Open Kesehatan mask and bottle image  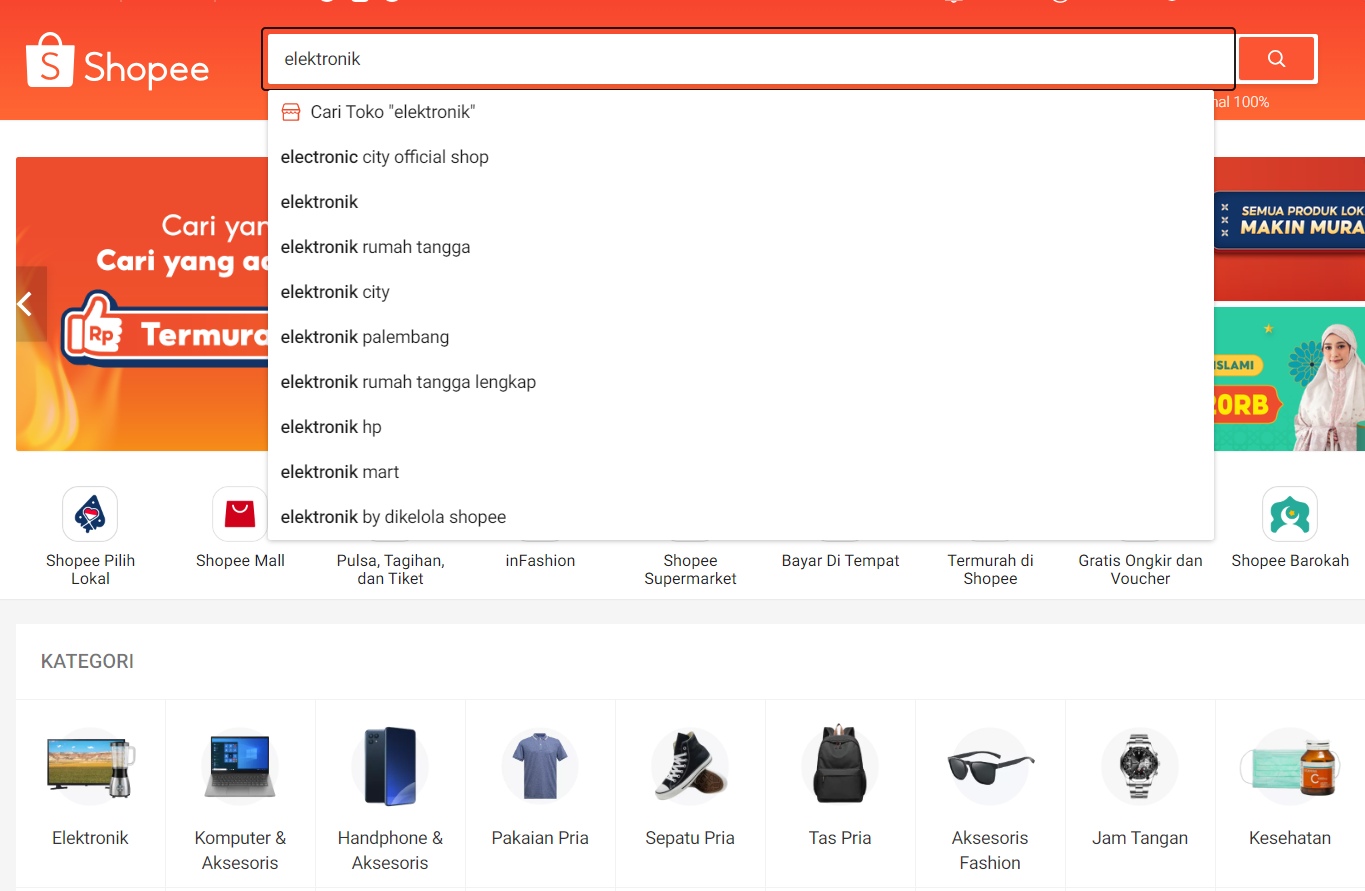point(1290,767)
